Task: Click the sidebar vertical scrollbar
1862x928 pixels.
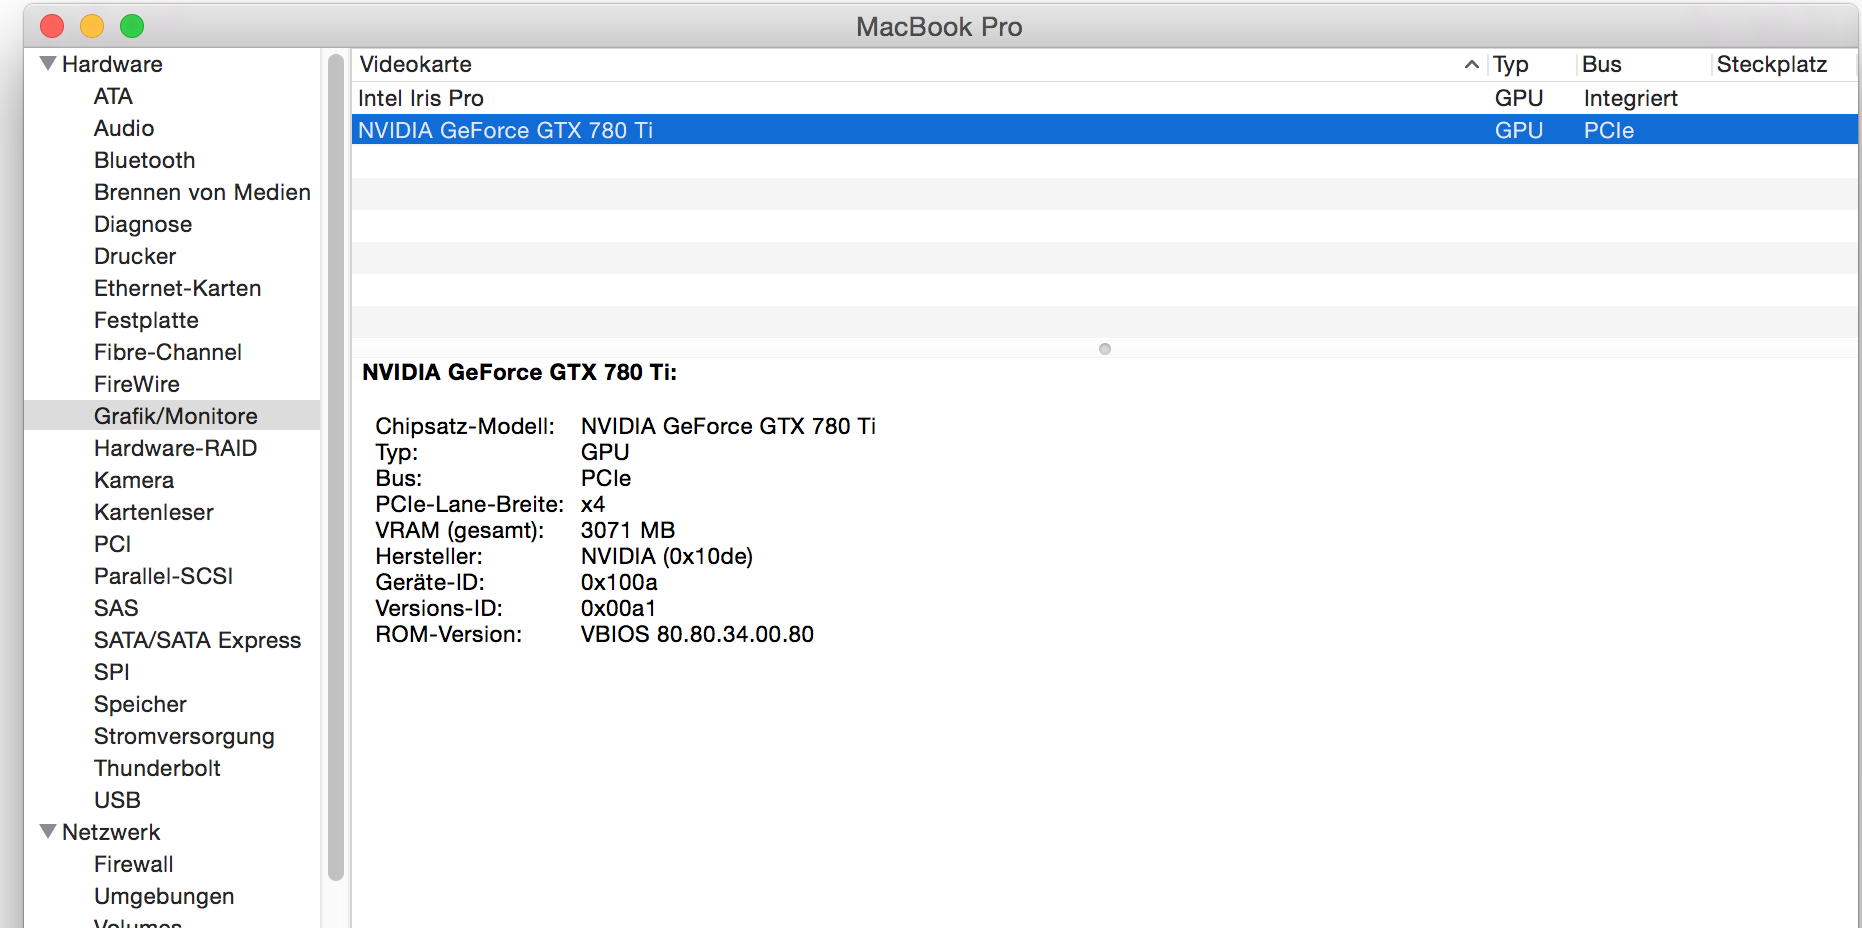Action: tap(336, 468)
